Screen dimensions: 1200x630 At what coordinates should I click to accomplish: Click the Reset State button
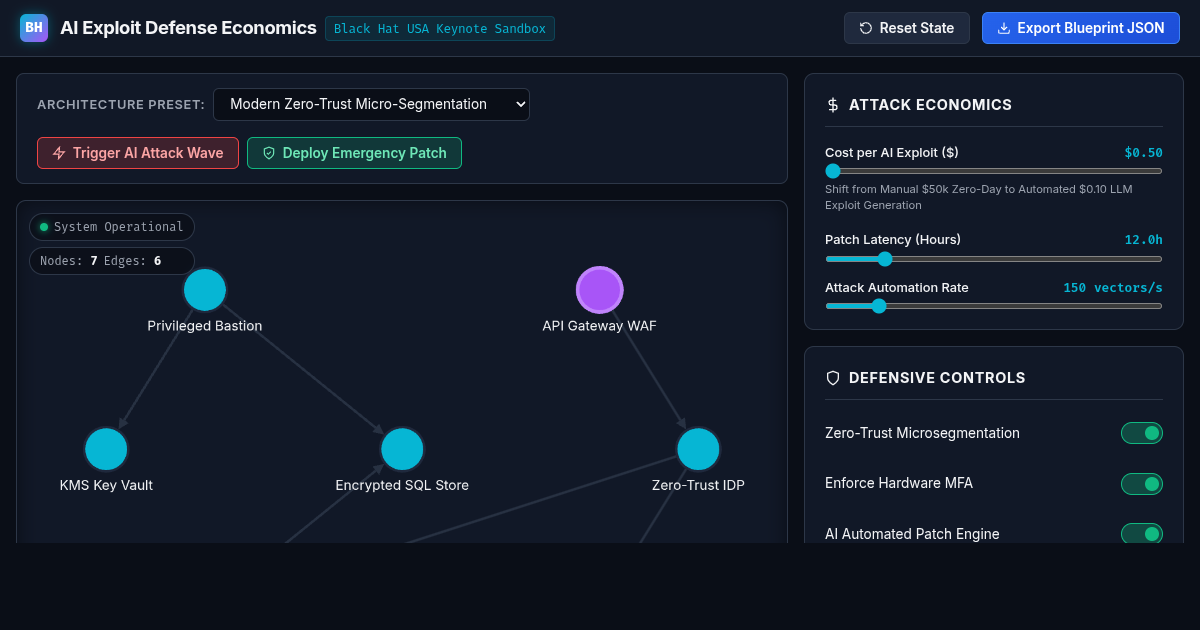(x=907, y=28)
